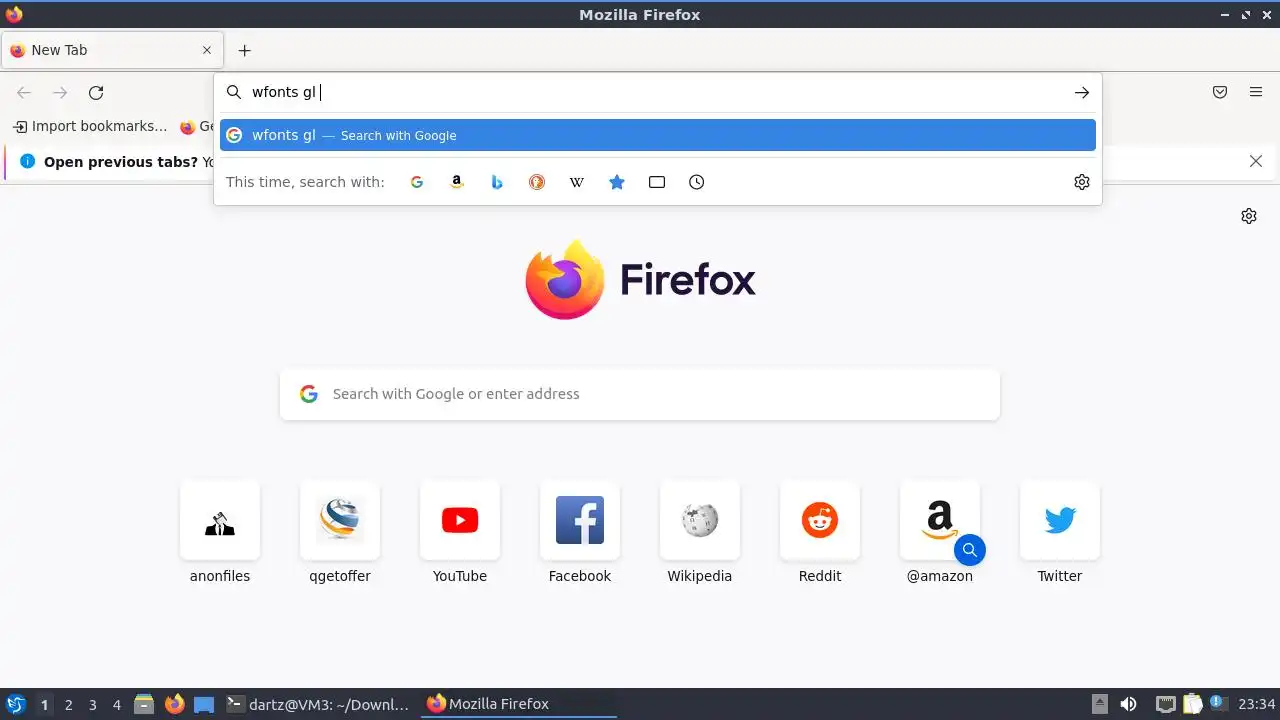Open Save to Pocket button
The image size is (1280, 720).
[x=1220, y=92]
